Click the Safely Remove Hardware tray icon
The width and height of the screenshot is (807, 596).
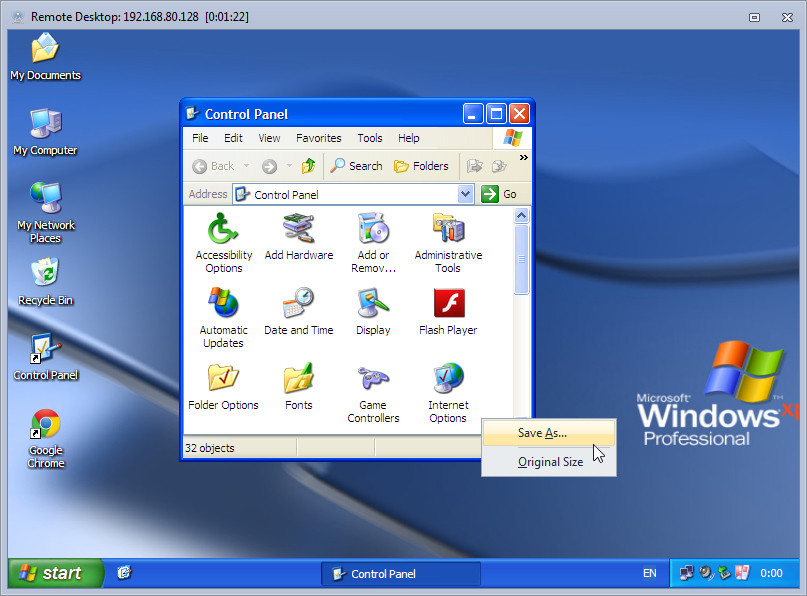(x=724, y=573)
